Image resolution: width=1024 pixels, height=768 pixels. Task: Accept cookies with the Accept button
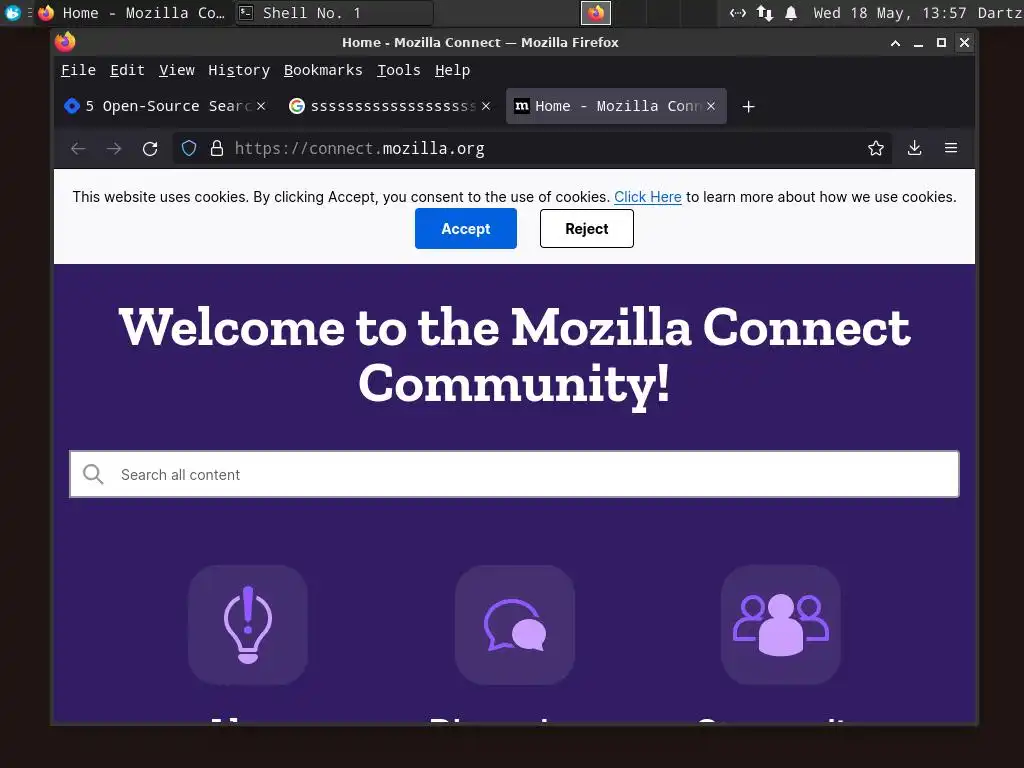pos(466,229)
